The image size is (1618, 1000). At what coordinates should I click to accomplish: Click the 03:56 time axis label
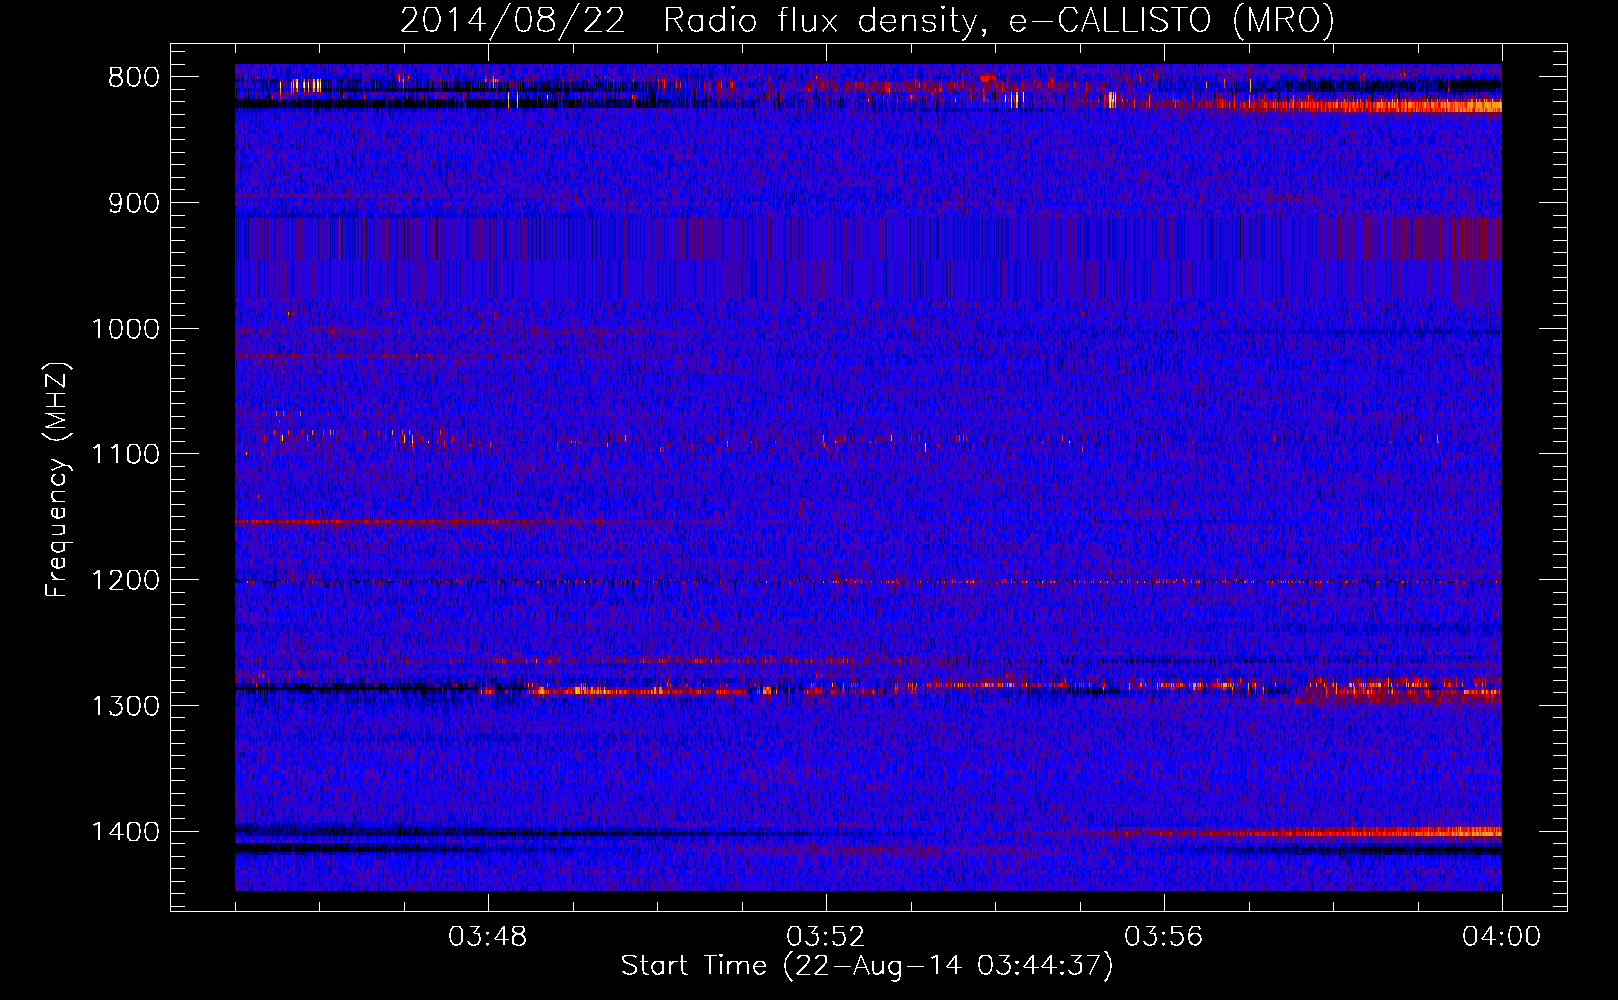[1164, 937]
